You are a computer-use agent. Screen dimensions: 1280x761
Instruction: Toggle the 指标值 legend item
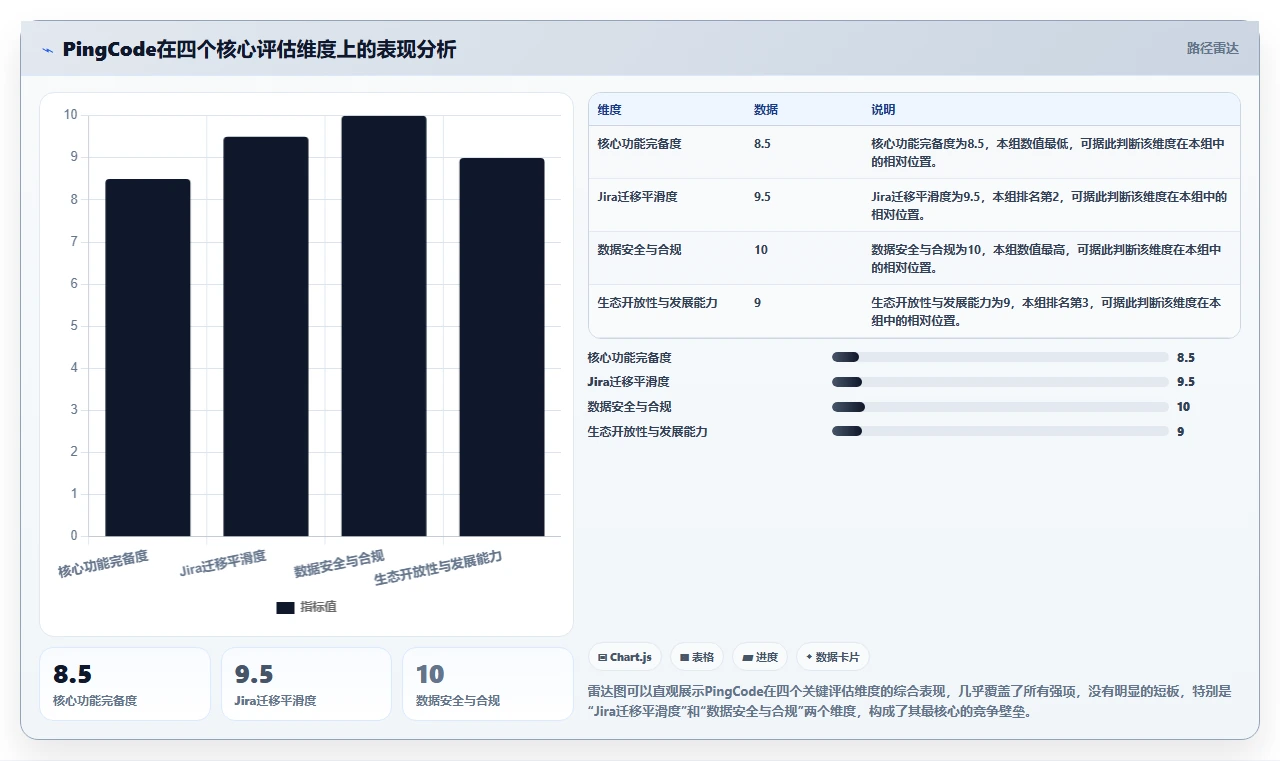pos(307,607)
